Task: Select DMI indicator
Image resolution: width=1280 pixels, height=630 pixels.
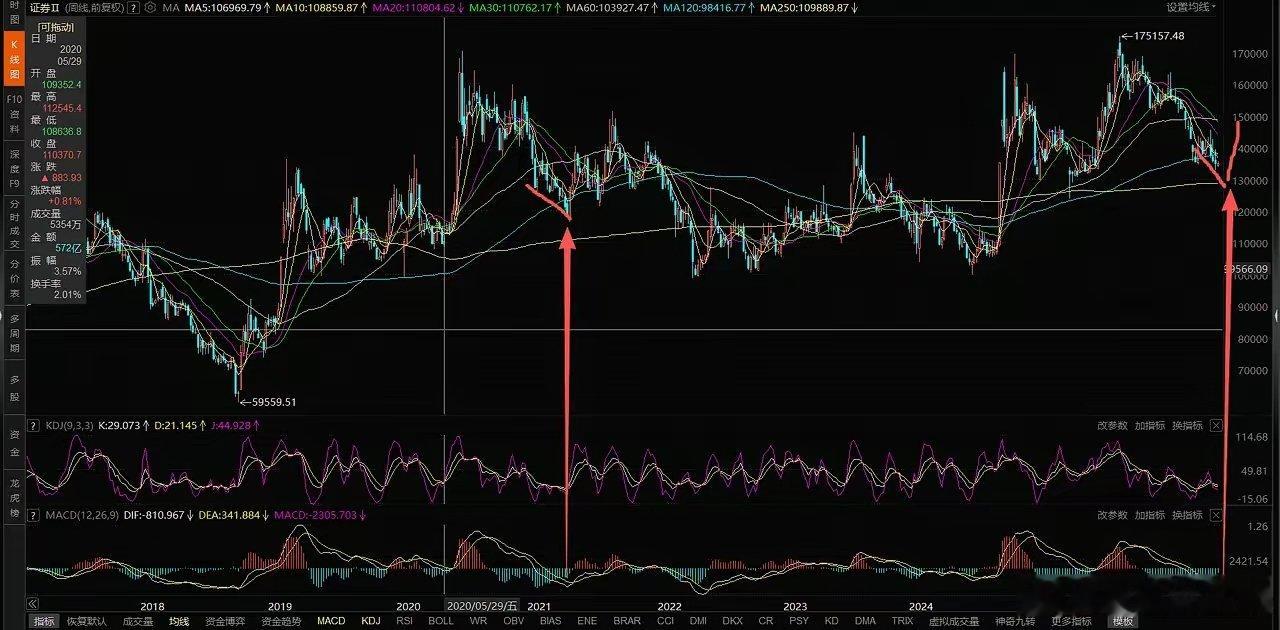Action: point(699,621)
